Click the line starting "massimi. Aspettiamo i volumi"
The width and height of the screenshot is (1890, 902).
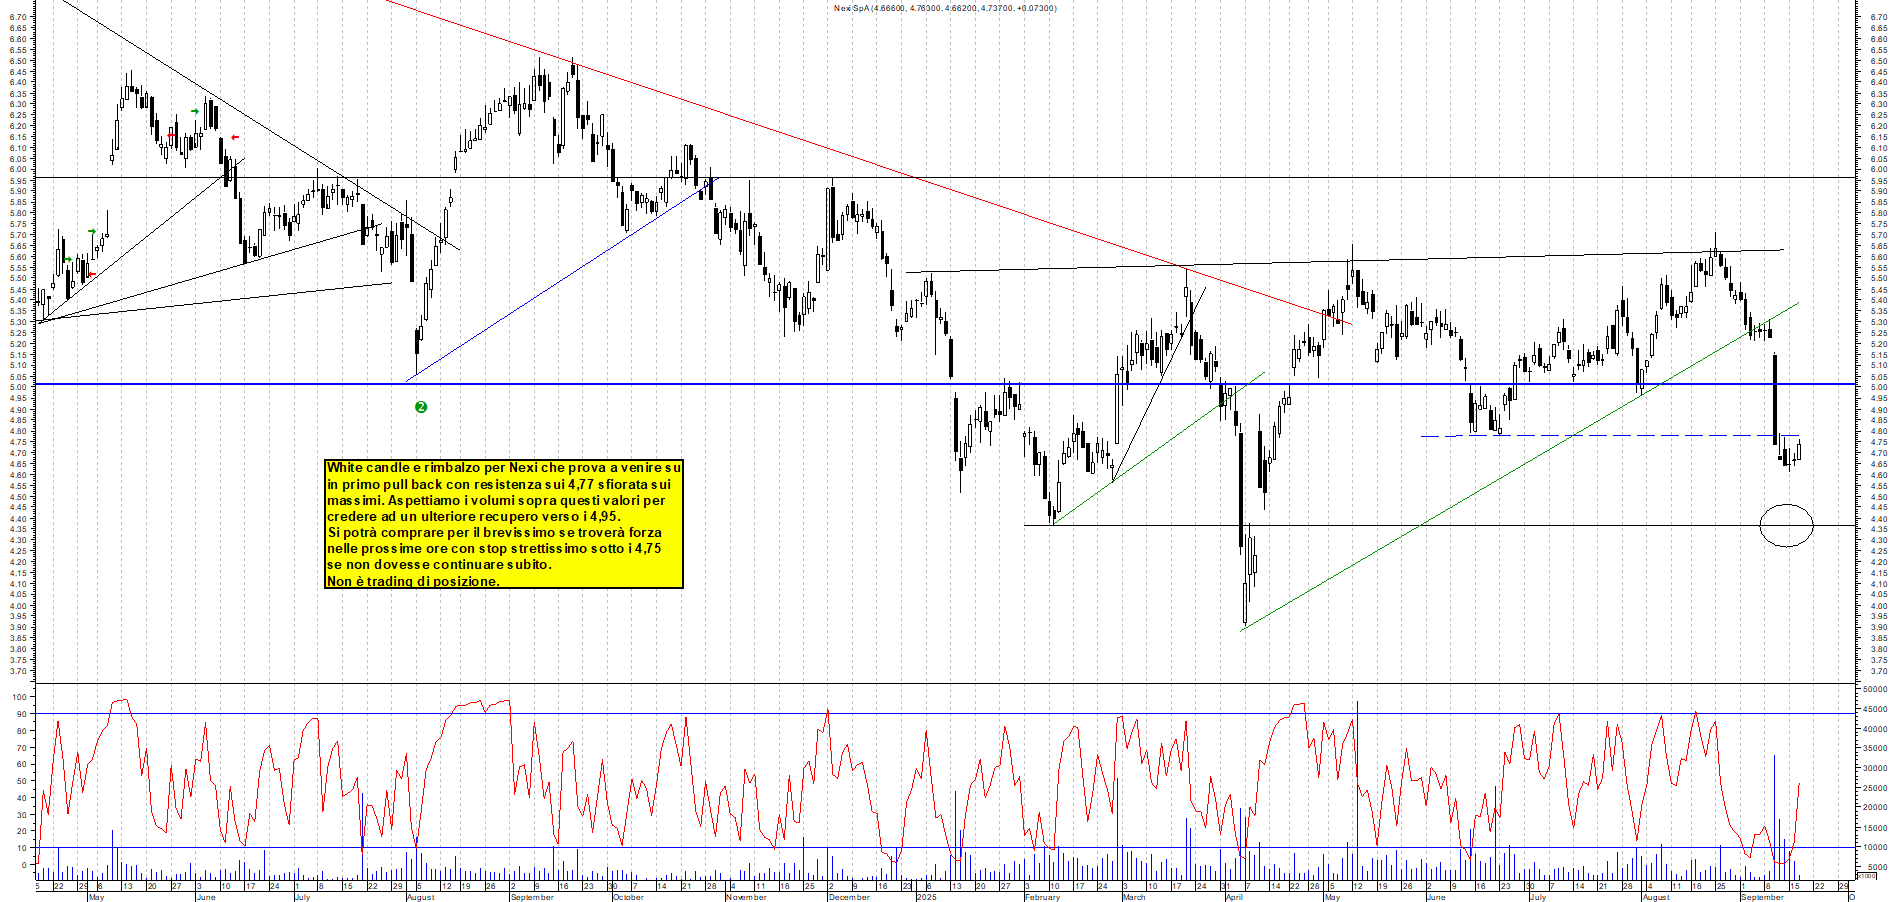click(x=496, y=500)
